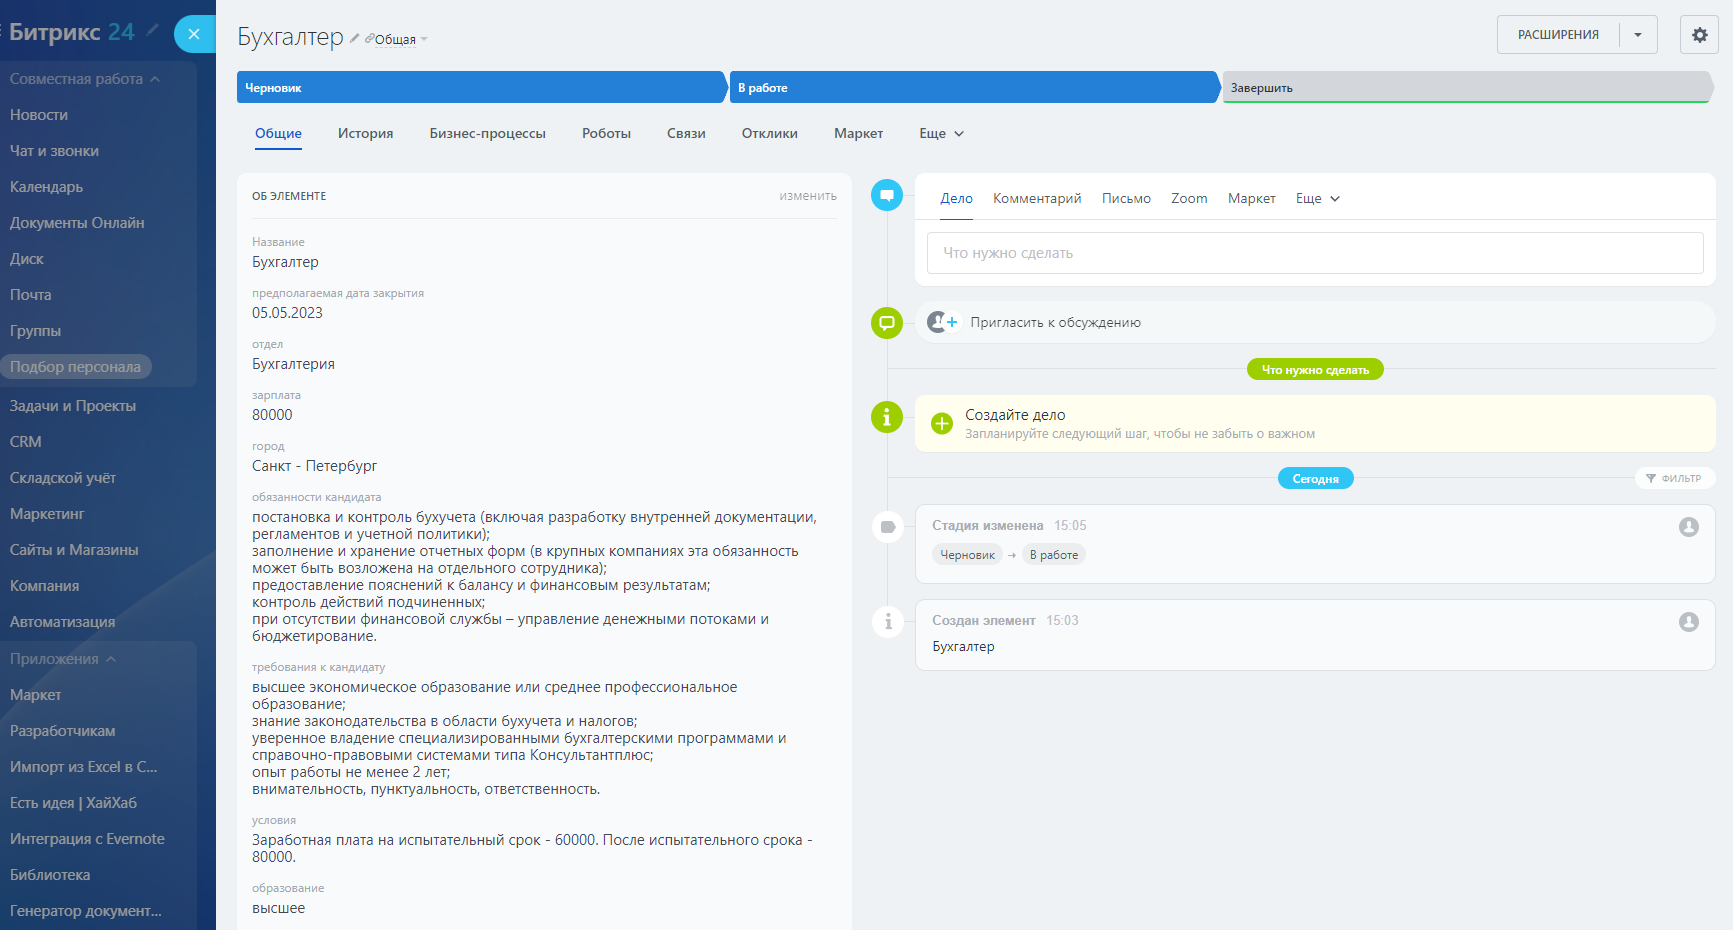
Task: Open Подбор персонала in sidebar
Action: click(75, 367)
